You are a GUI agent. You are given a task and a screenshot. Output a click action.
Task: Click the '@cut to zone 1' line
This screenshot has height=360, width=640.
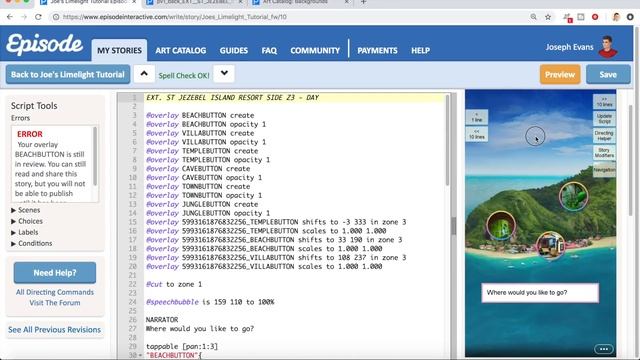tap(174, 284)
